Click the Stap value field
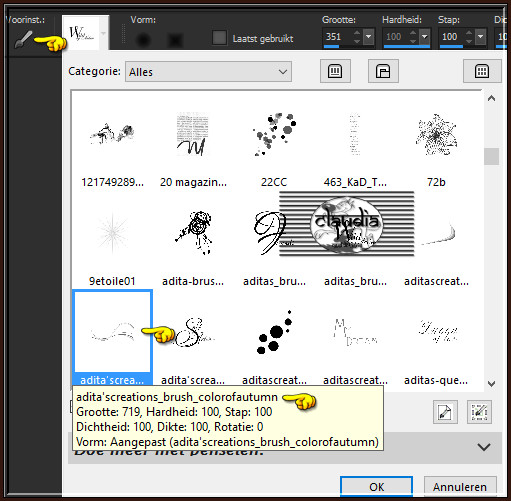Screen dimensions: 511x501 tap(452, 37)
